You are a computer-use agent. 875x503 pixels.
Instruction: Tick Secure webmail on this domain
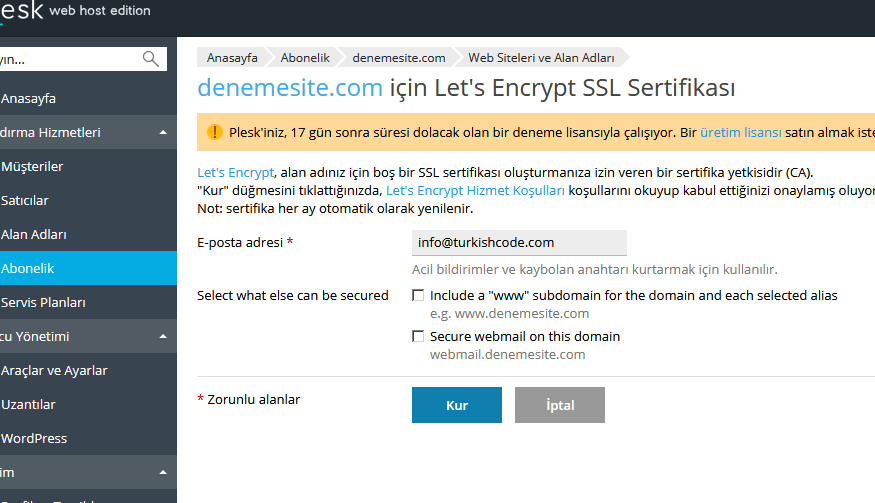tap(417, 336)
